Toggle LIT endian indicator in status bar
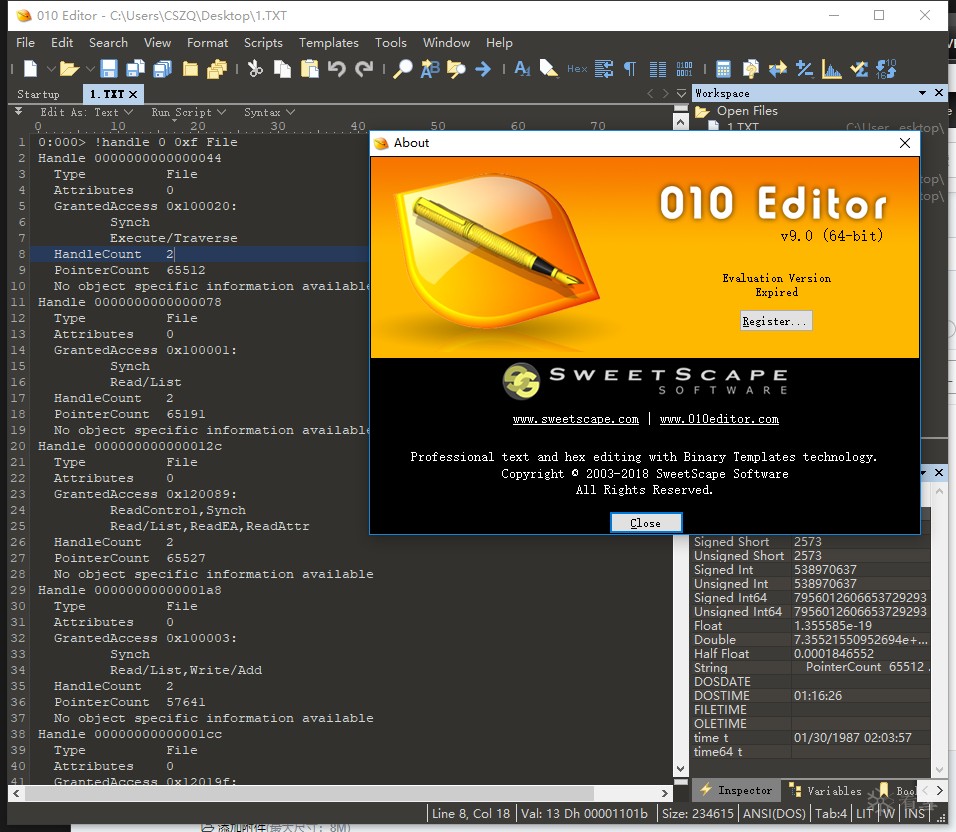The height and width of the screenshot is (832, 956). (865, 814)
